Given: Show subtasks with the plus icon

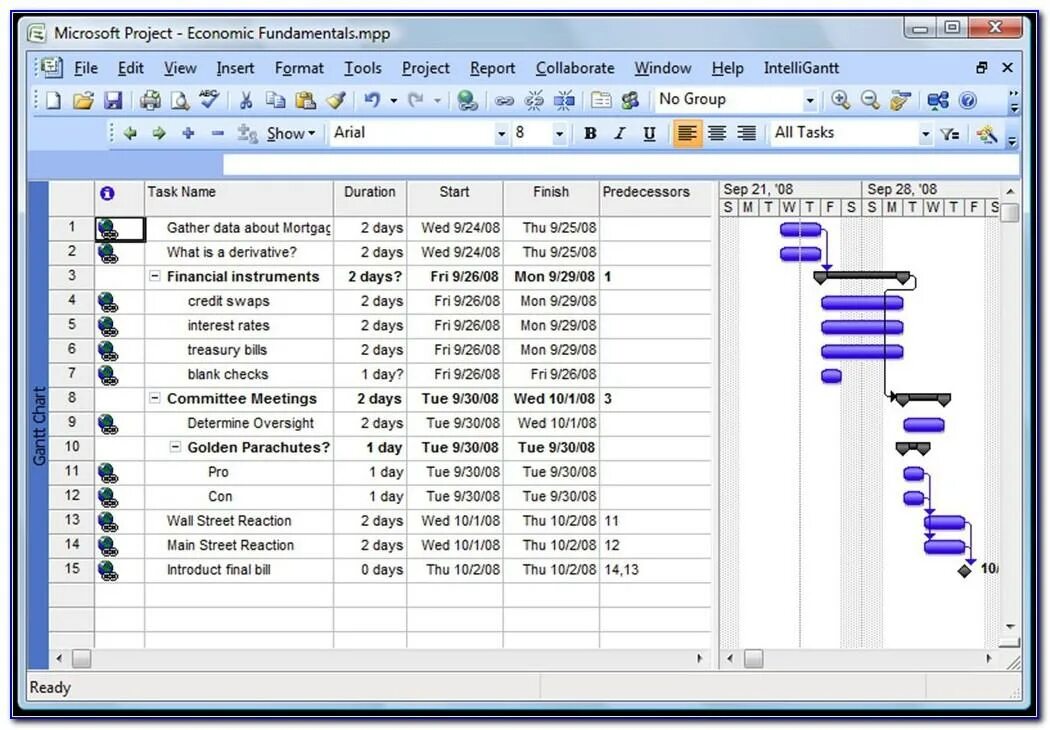Looking at the screenshot, I should point(188,133).
